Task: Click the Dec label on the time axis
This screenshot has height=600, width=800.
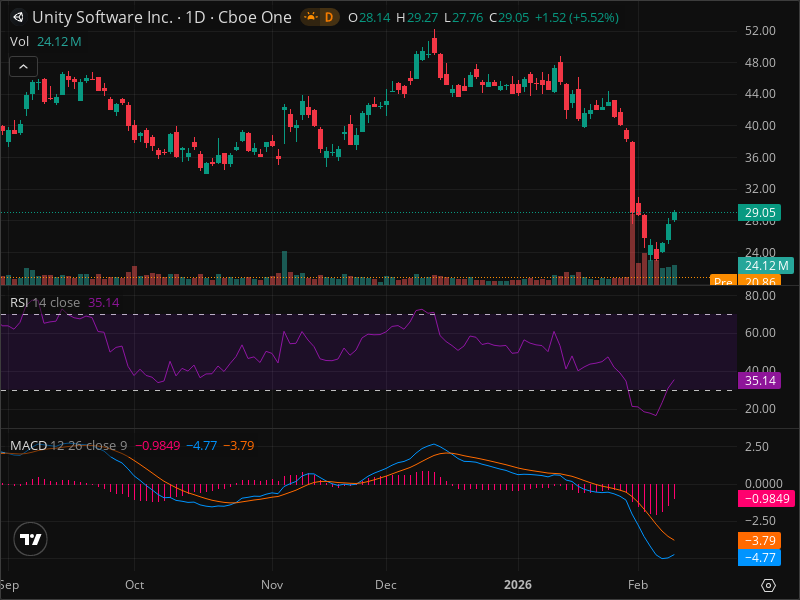Action: click(x=386, y=585)
